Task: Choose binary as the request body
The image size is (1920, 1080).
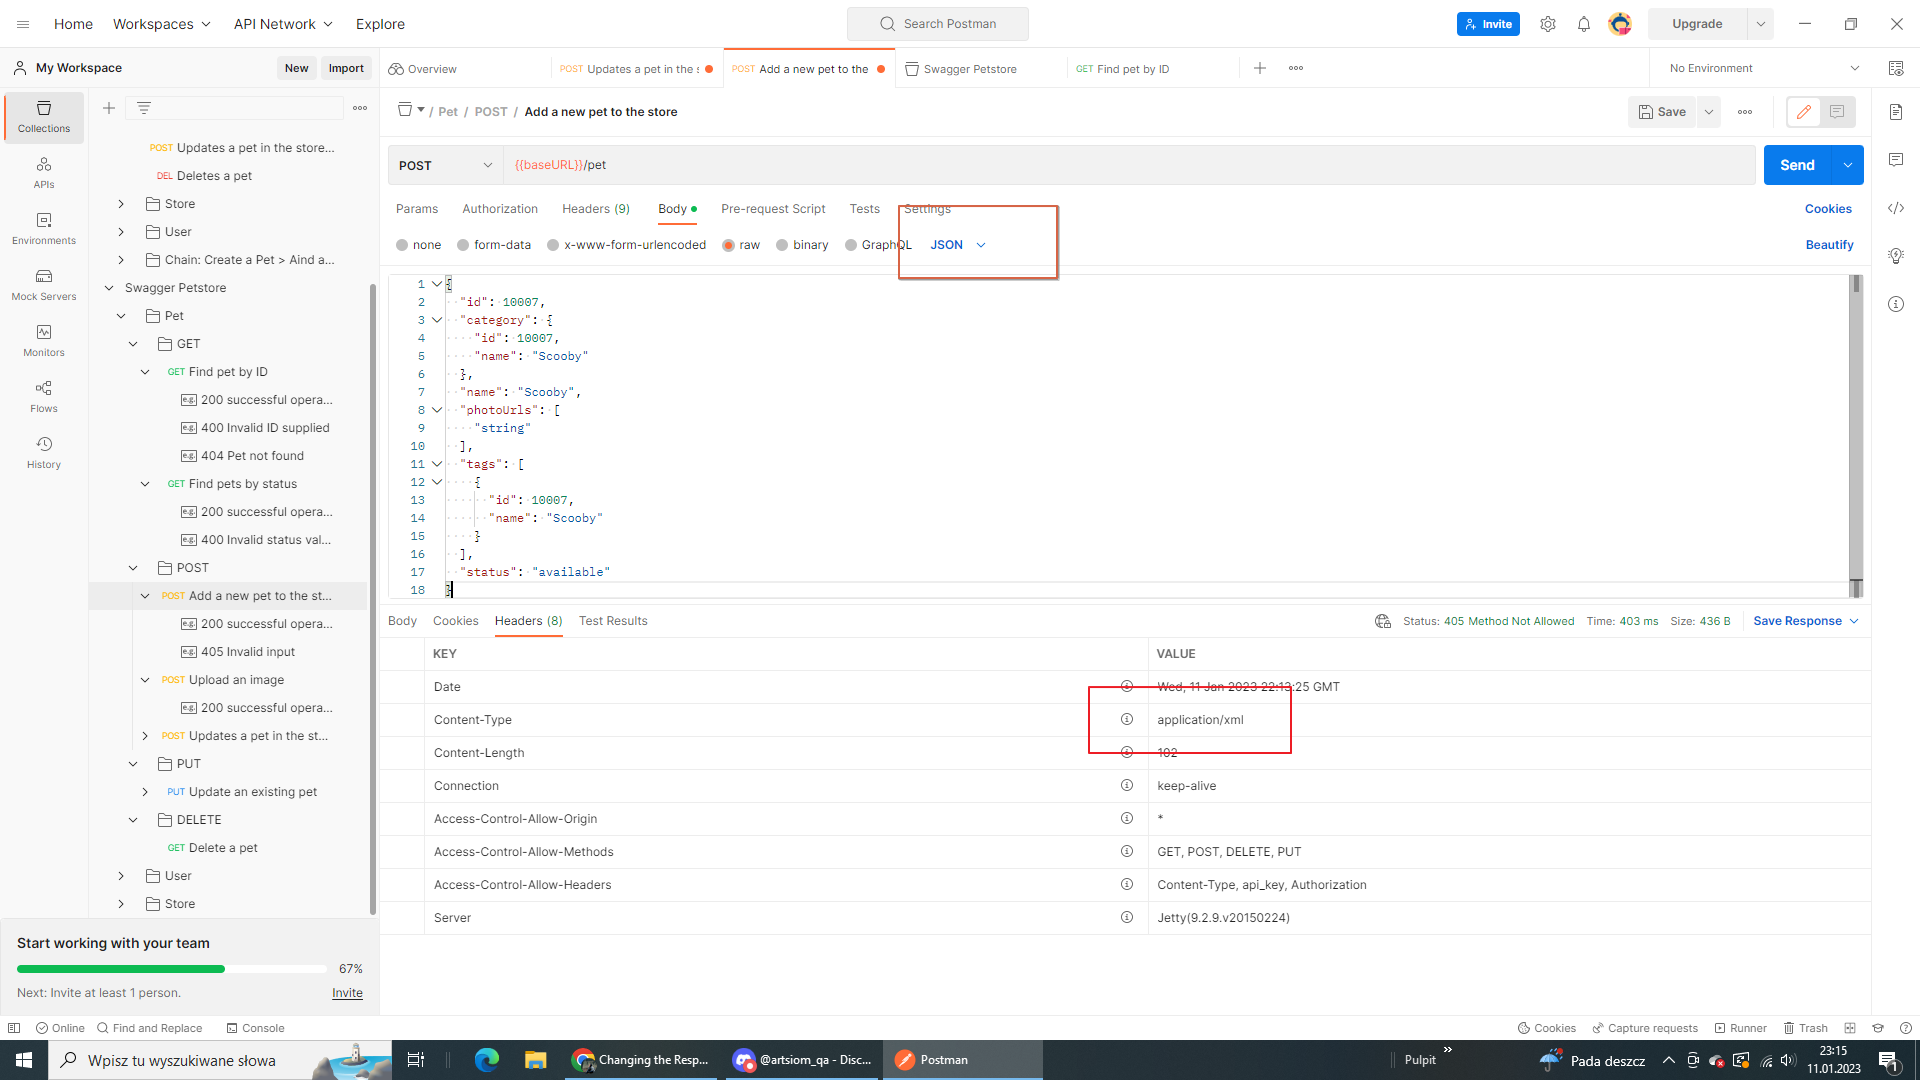Action: coord(801,245)
